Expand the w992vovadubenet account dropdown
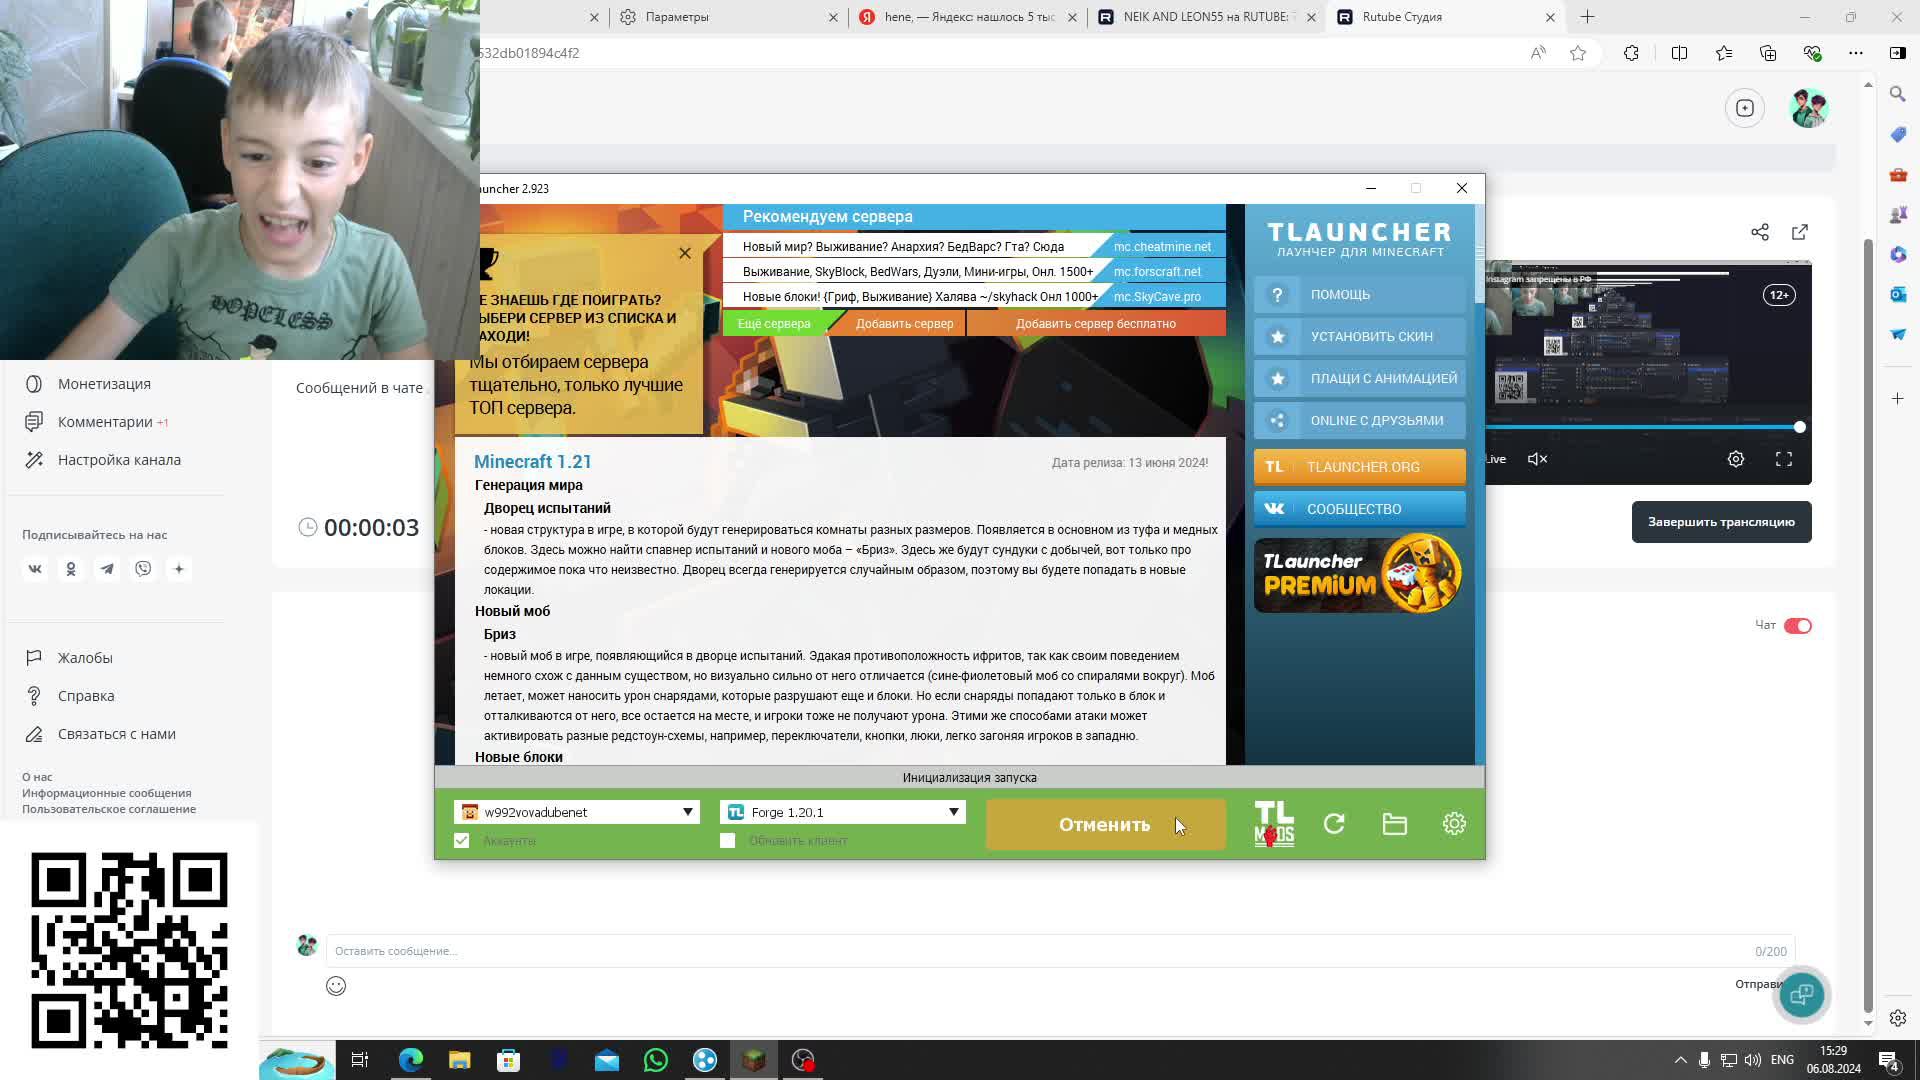The image size is (1920, 1080). pos(688,812)
